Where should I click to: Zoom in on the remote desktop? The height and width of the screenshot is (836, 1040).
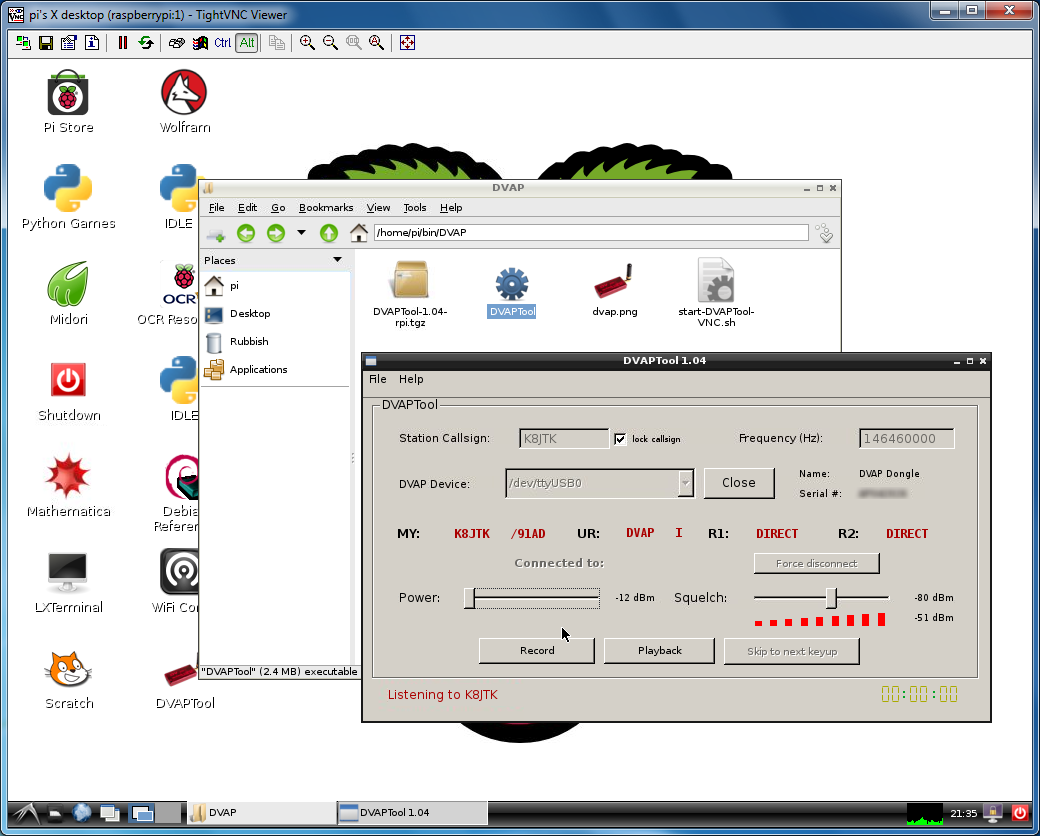coord(307,43)
